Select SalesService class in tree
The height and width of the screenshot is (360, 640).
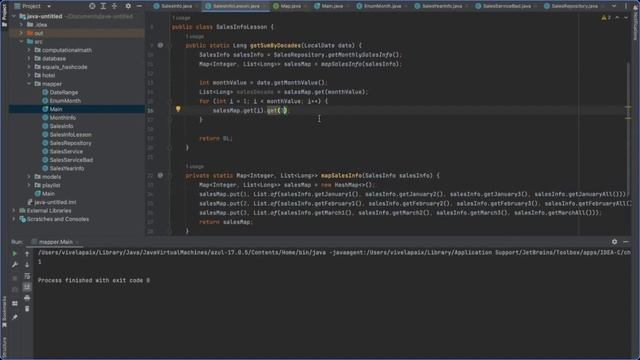point(66,151)
